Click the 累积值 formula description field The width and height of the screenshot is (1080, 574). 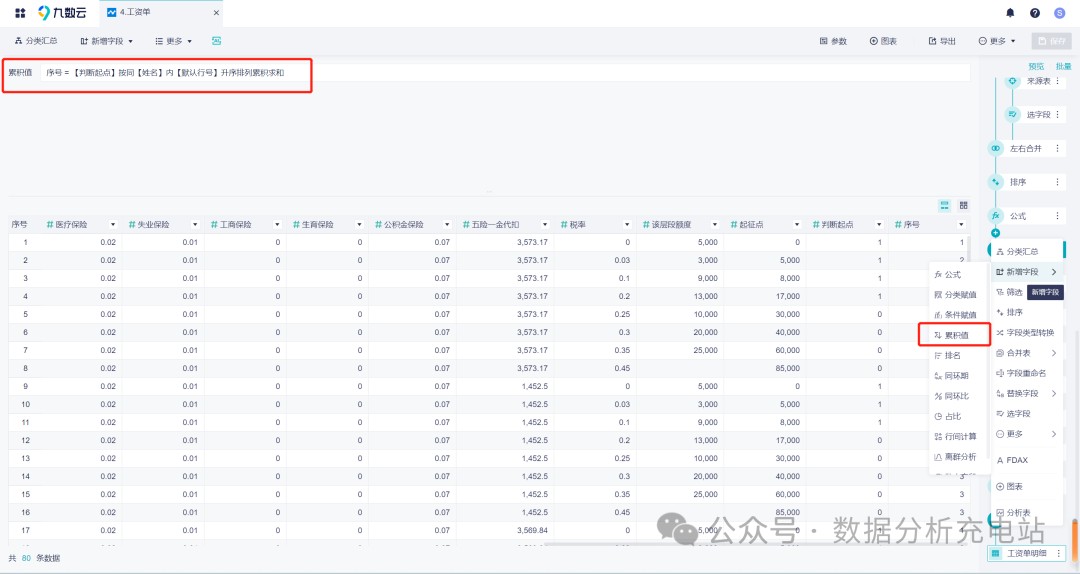tap(505, 72)
